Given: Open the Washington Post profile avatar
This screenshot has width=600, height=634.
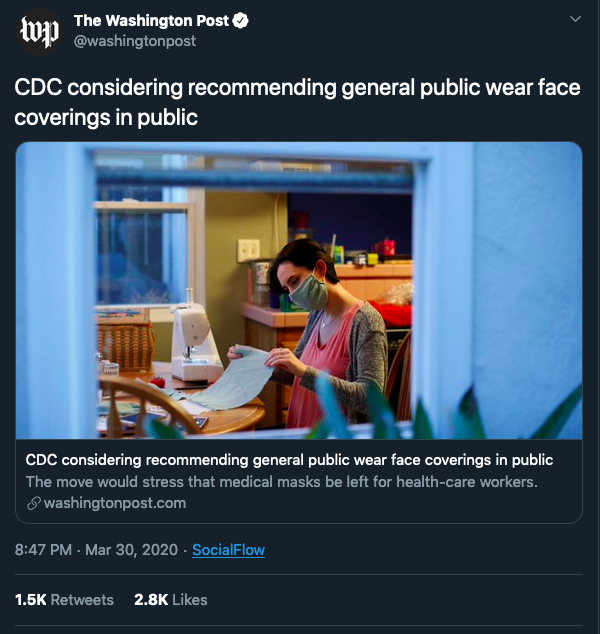Looking at the screenshot, I should tap(39, 31).
